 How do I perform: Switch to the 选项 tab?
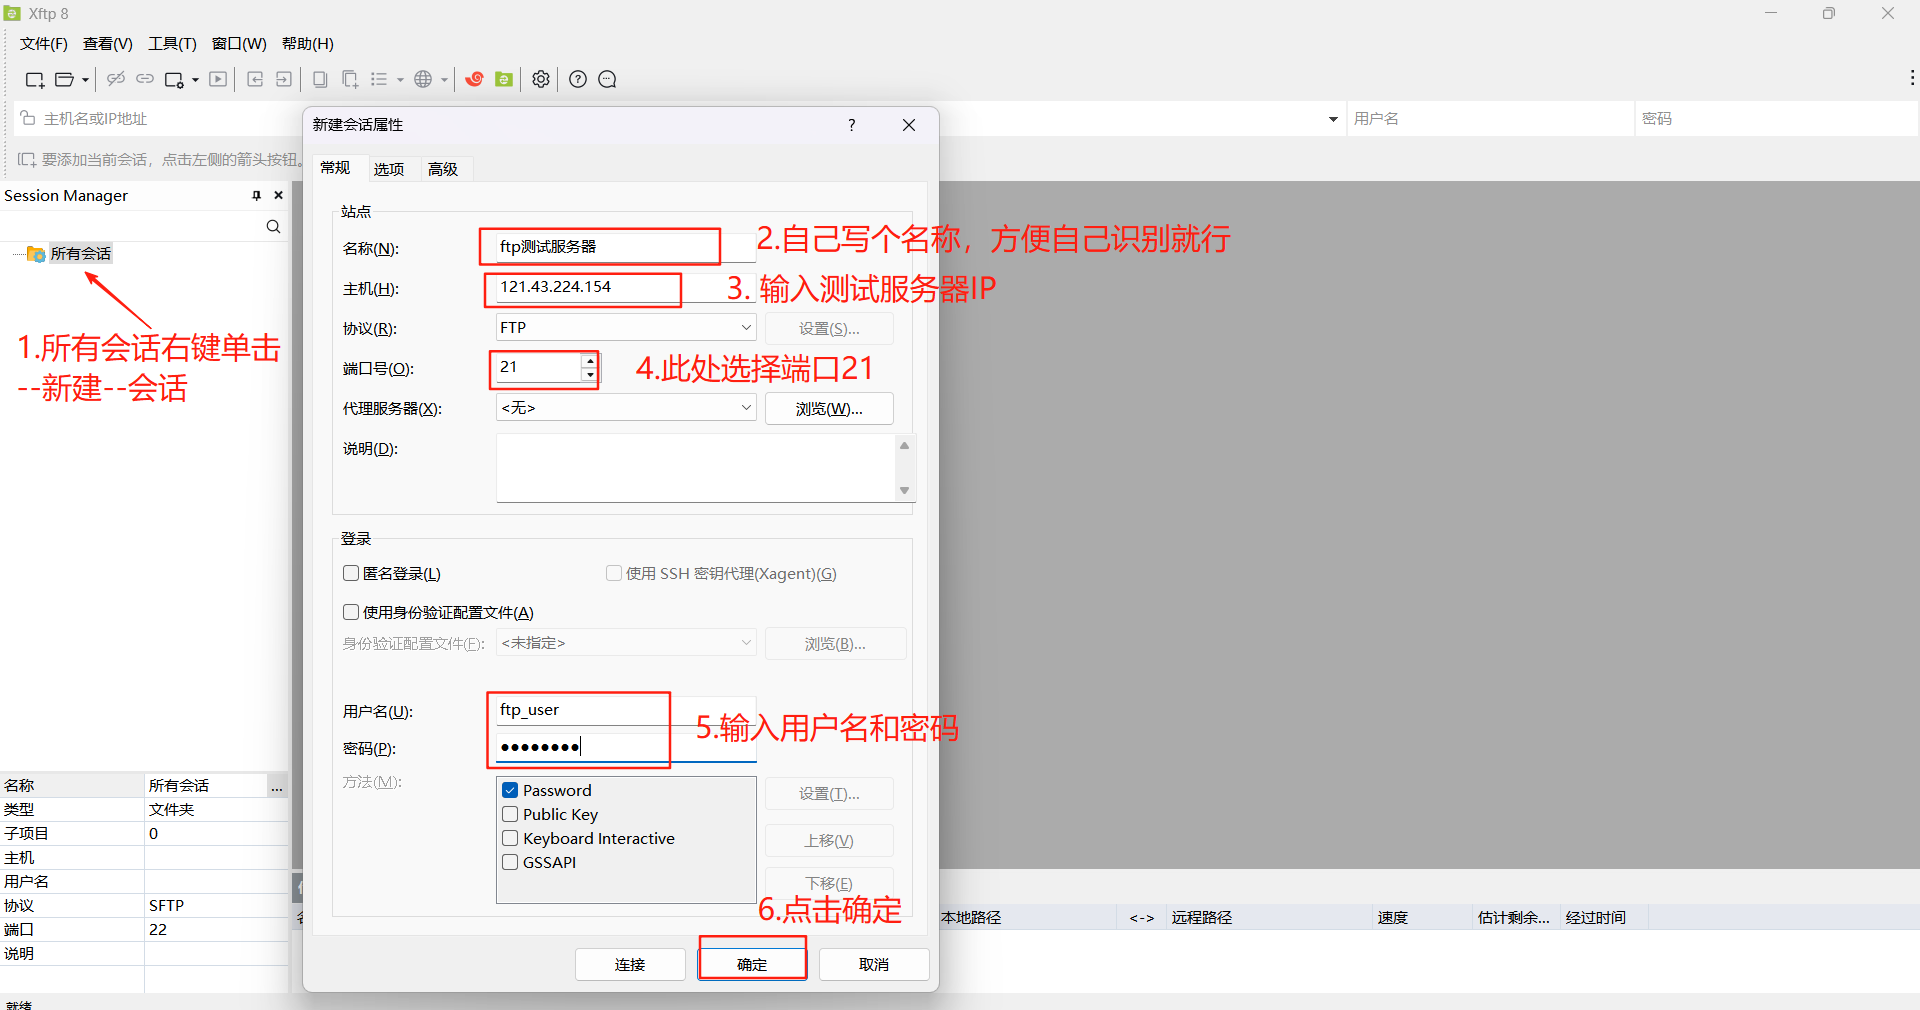(x=389, y=169)
